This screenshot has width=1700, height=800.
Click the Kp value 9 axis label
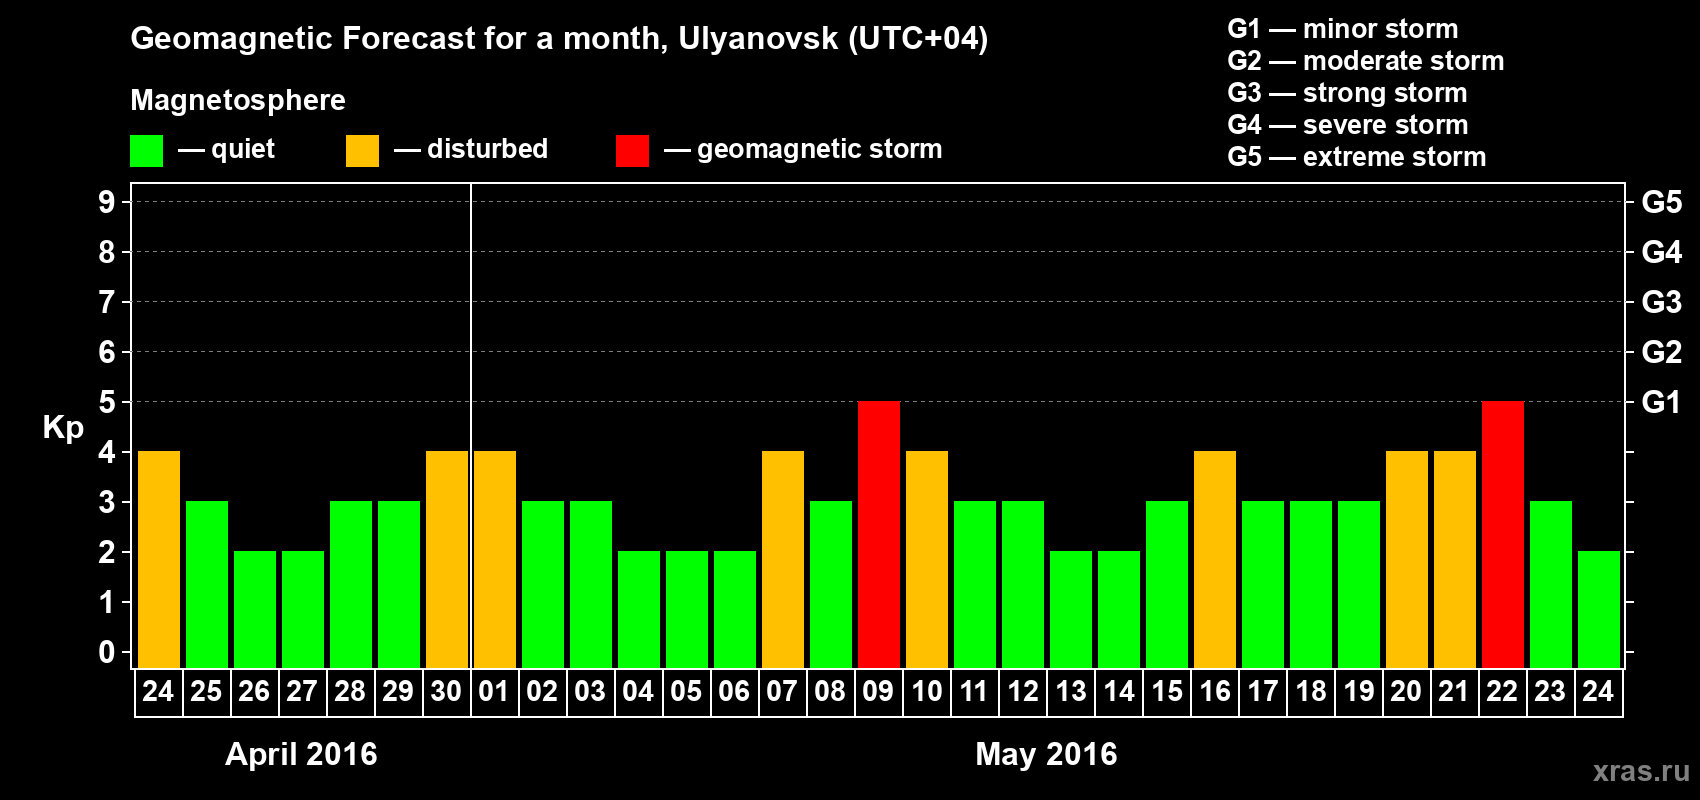tap(107, 202)
